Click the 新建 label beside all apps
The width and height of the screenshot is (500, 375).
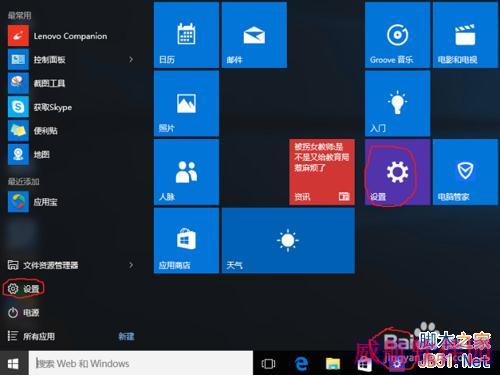point(126,336)
